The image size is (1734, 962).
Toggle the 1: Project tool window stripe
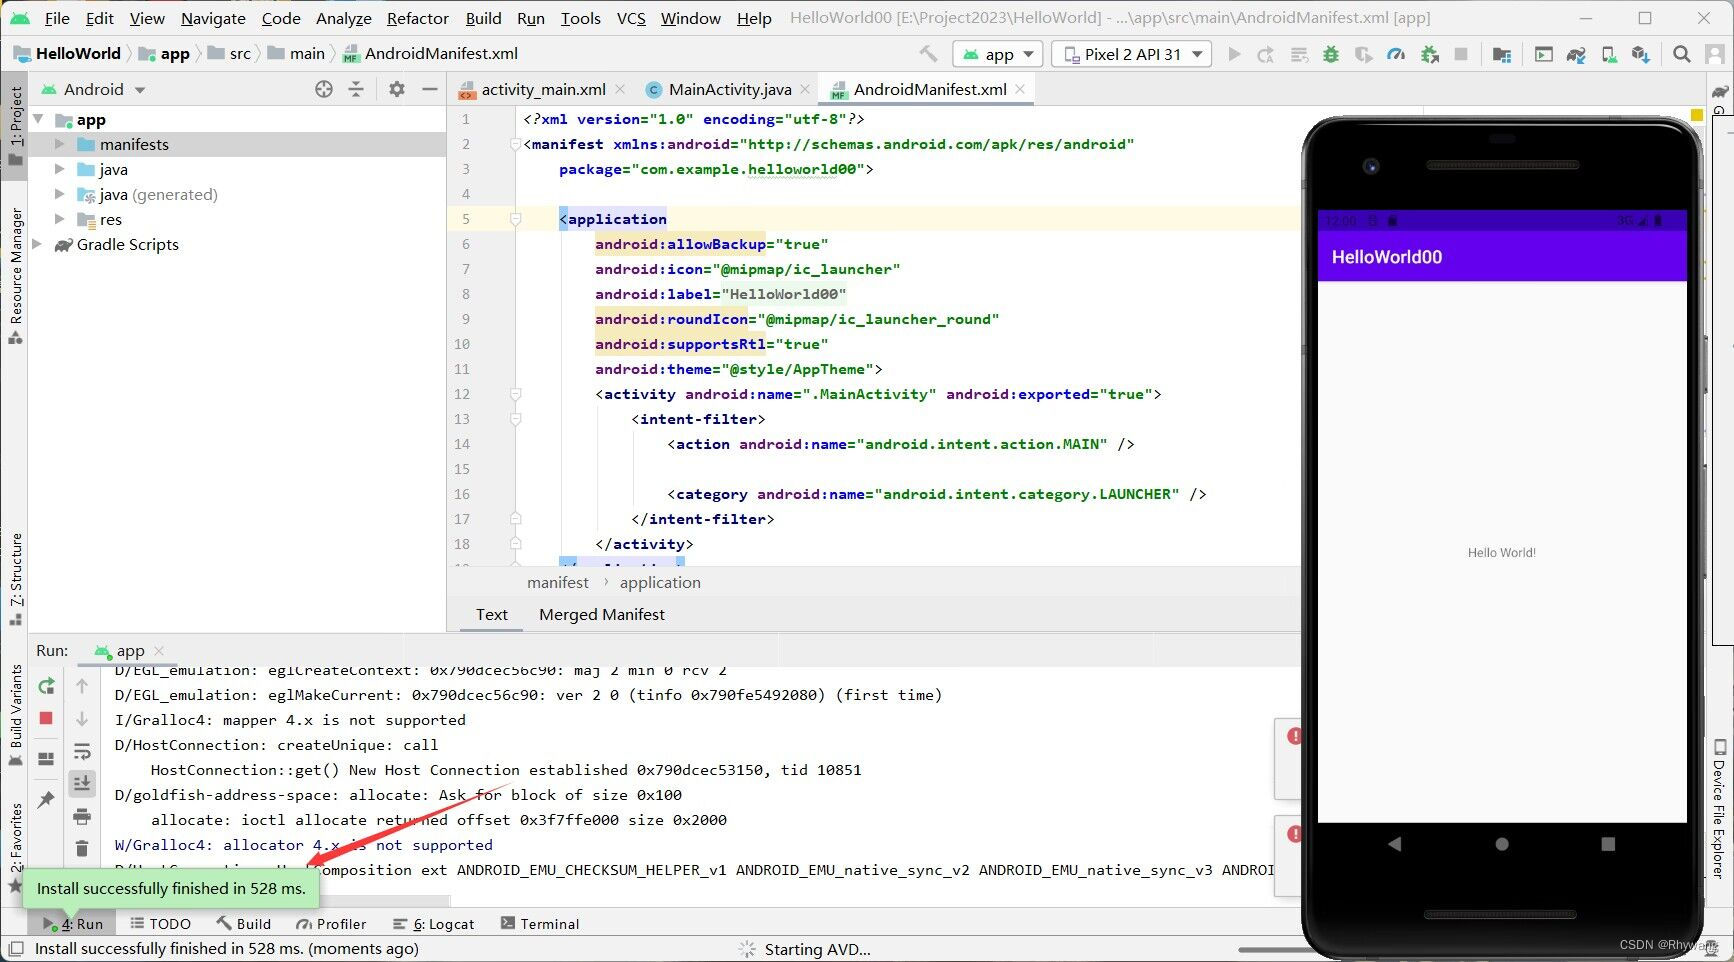coord(15,125)
